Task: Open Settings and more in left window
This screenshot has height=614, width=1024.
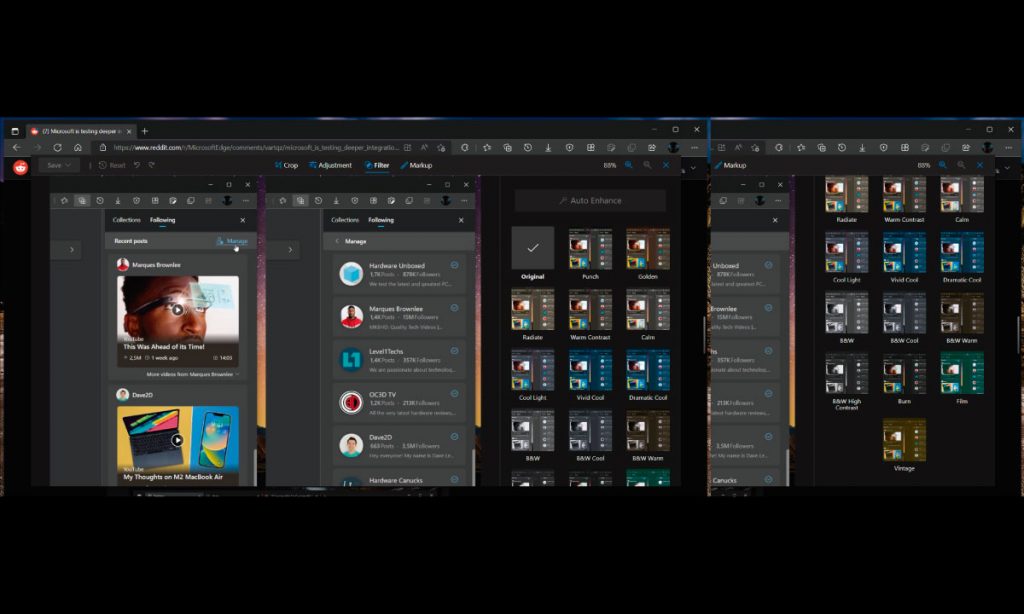Action: click(x=694, y=148)
